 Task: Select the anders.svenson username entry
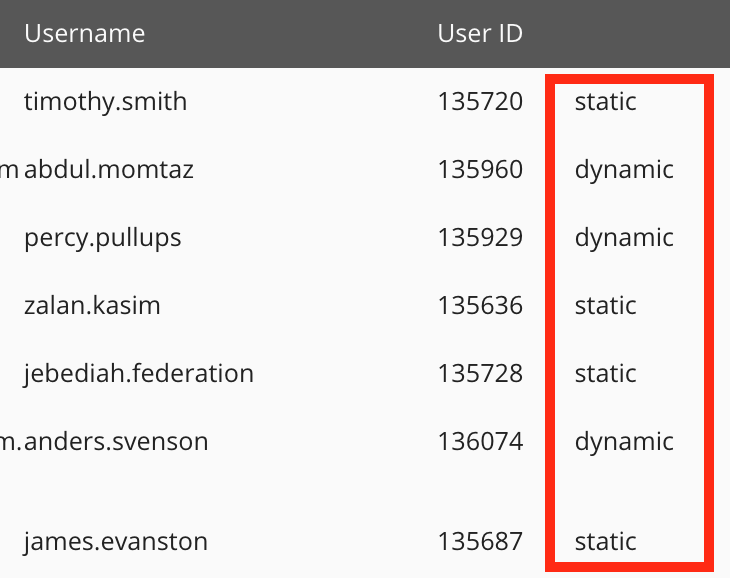(x=116, y=441)
